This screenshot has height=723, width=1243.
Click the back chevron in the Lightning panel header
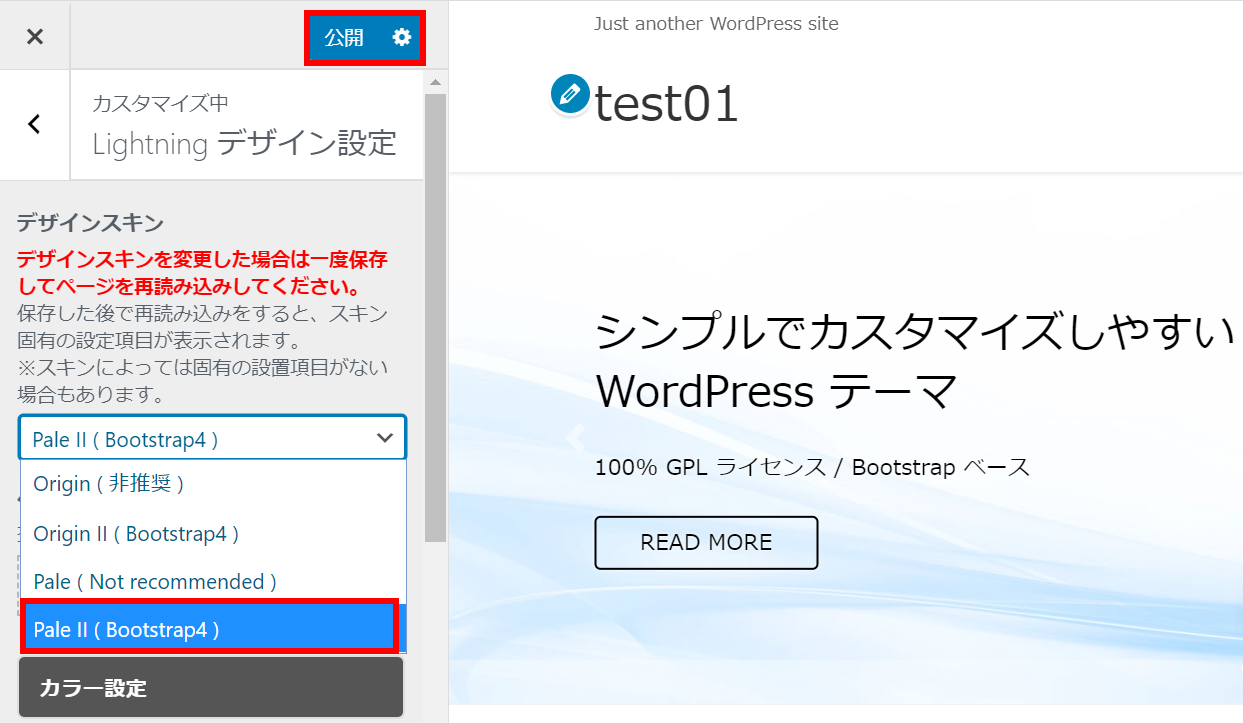pyautogui.click(x=34, y=124)
